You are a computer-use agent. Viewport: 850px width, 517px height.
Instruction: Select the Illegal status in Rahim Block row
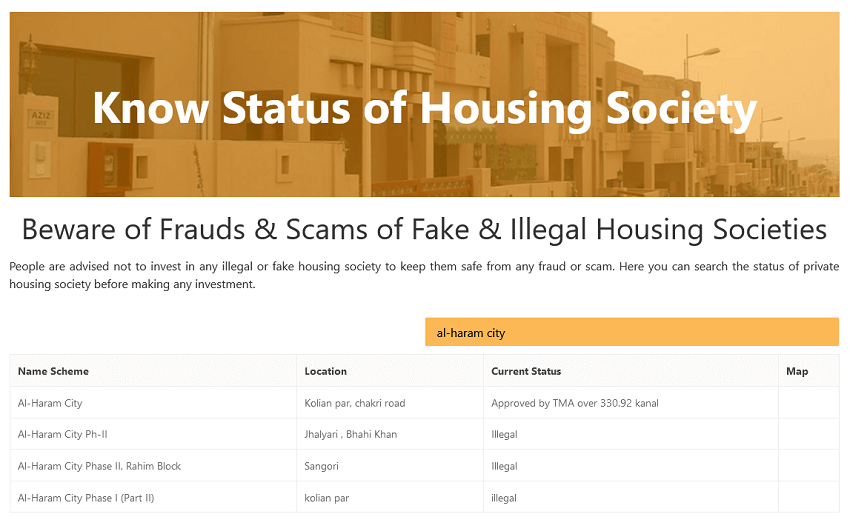point(504,466)
